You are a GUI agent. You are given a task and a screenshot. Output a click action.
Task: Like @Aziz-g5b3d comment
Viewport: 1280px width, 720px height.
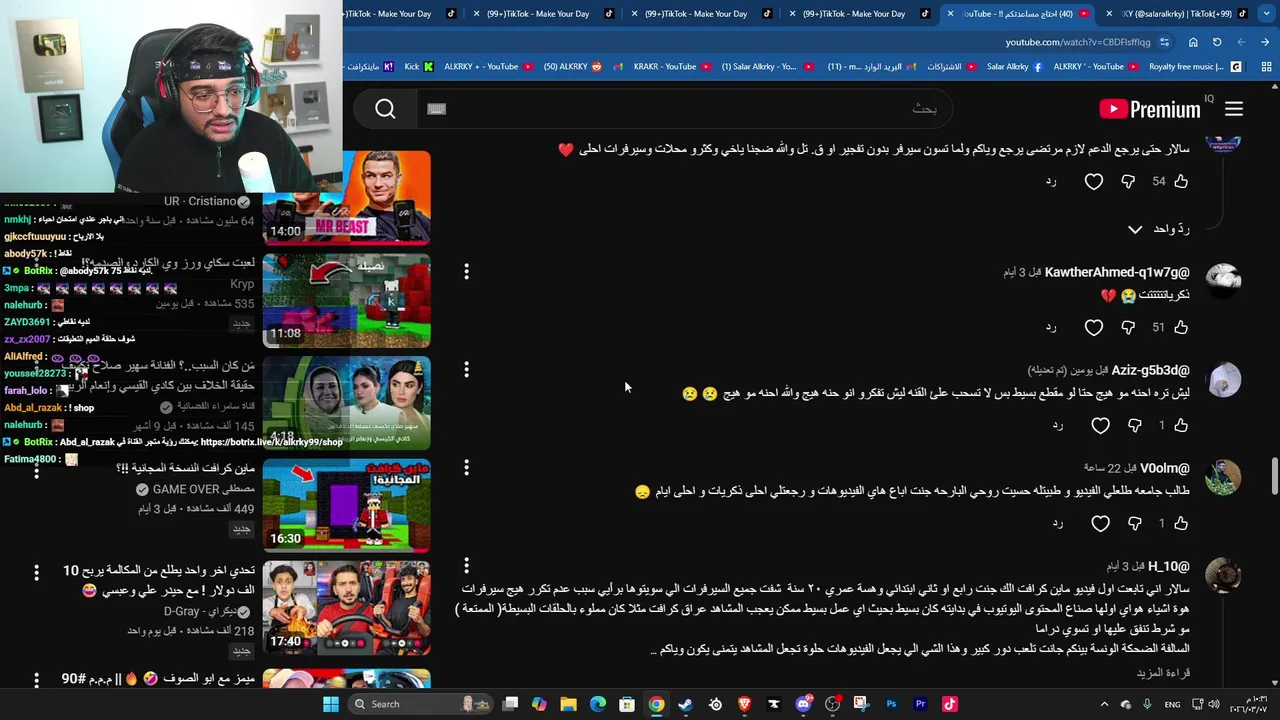(1181, 425)
